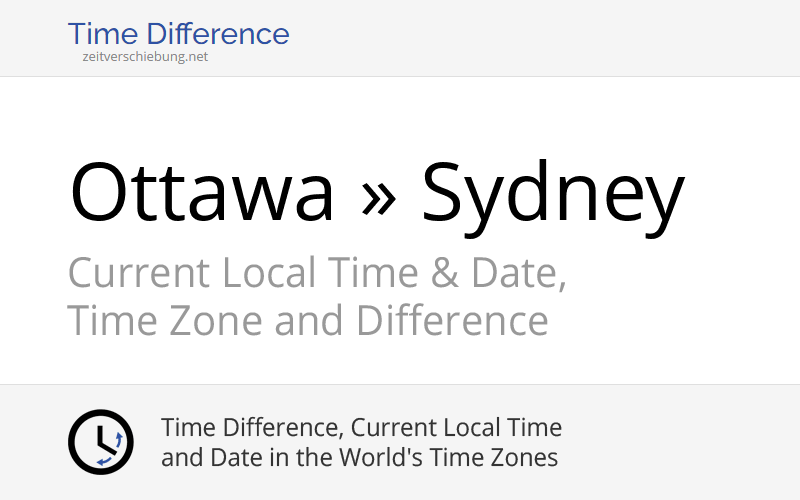Click the word 'Difference' in the blue logo
This screenshot has width=800, height=500.
pyautogui.click(x=218, y=34)
